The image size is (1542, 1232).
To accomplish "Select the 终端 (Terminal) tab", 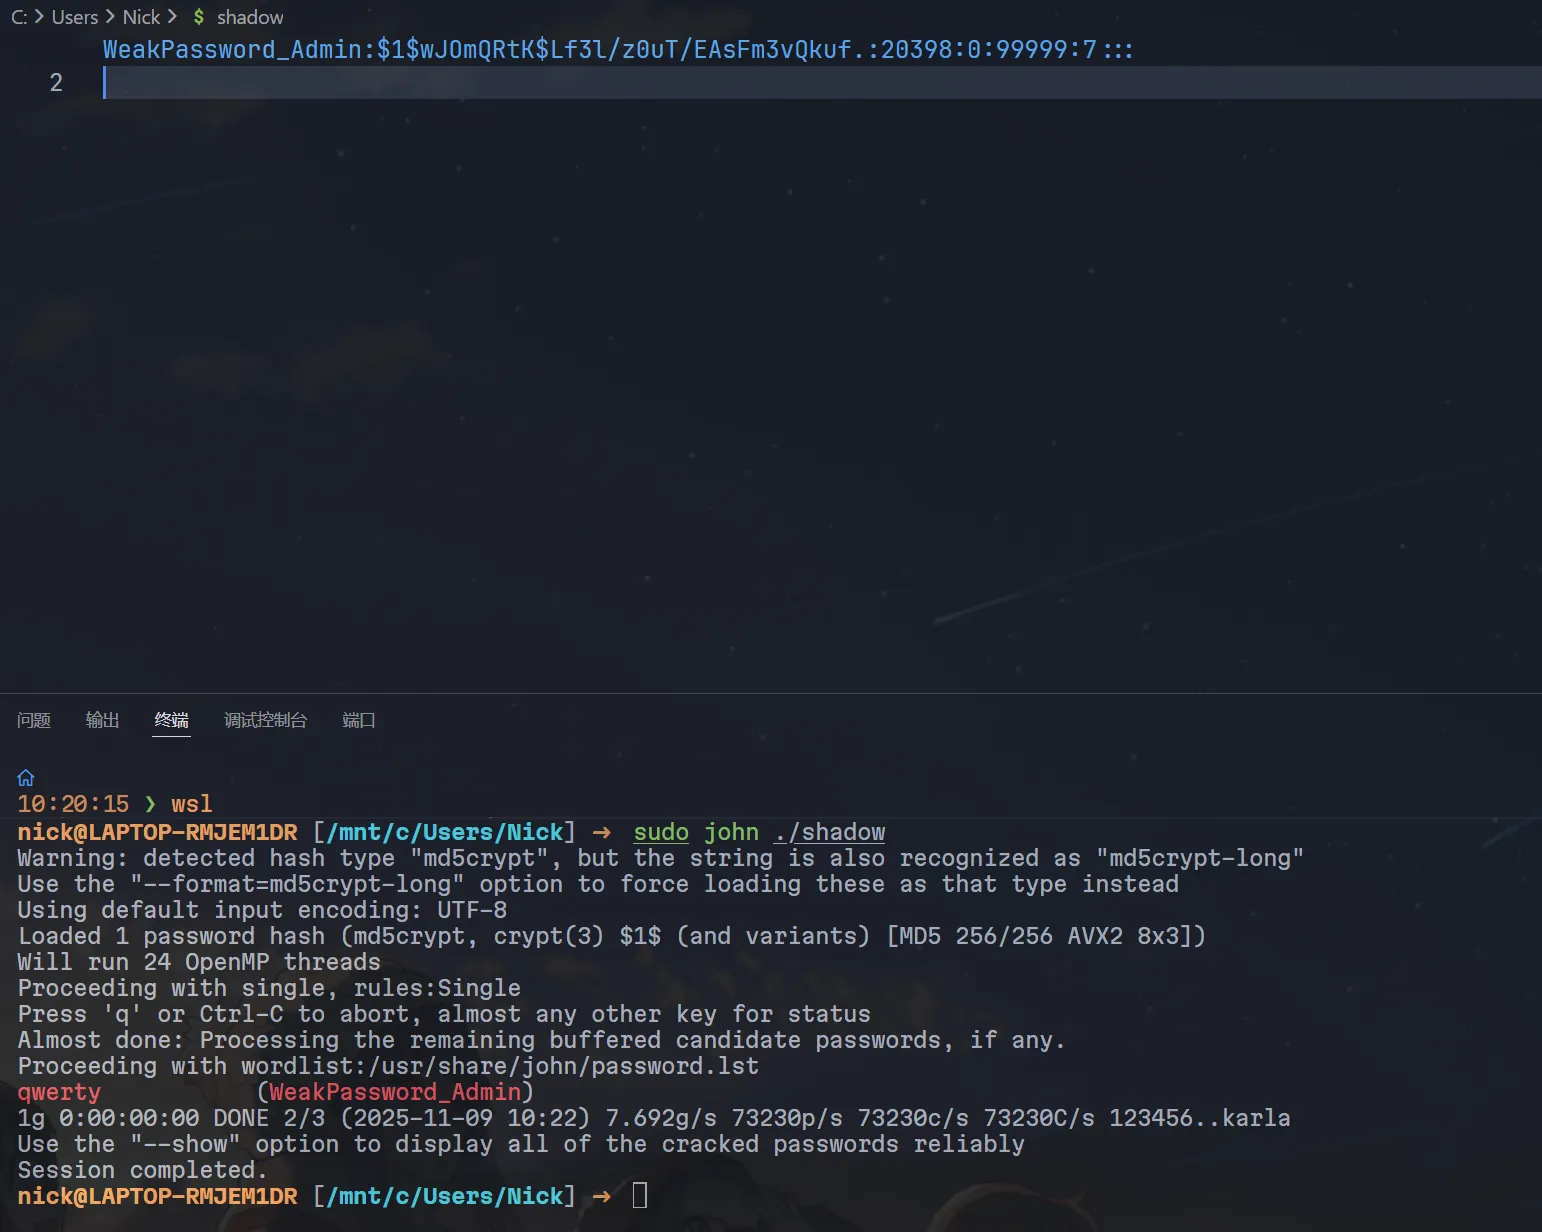I will [x=171, y=720].
